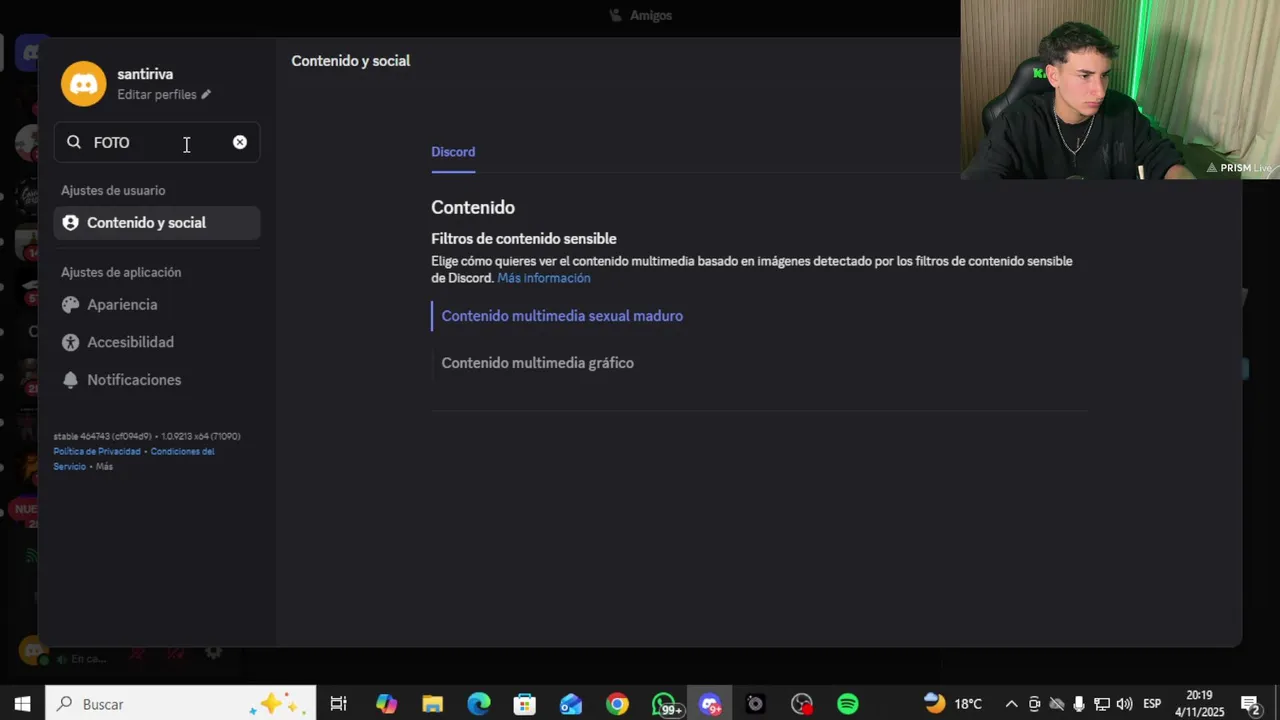The width and height of the screenshot is (1280, 720).
Task: Open the Contenido y social settings section
Action: [157, 223]
